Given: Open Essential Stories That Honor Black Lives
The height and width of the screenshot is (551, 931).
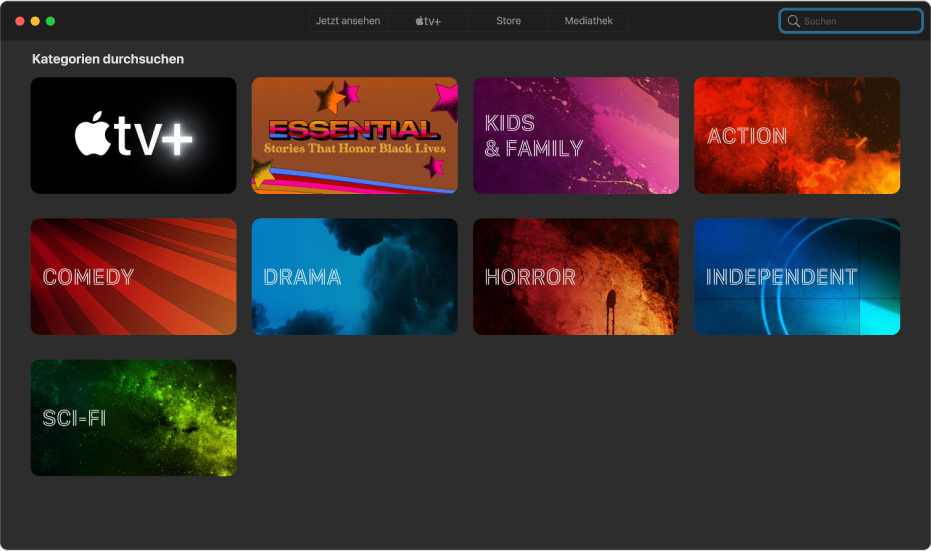Looking at the screenshot, I should pyautogui.click(x=354, y=135).
